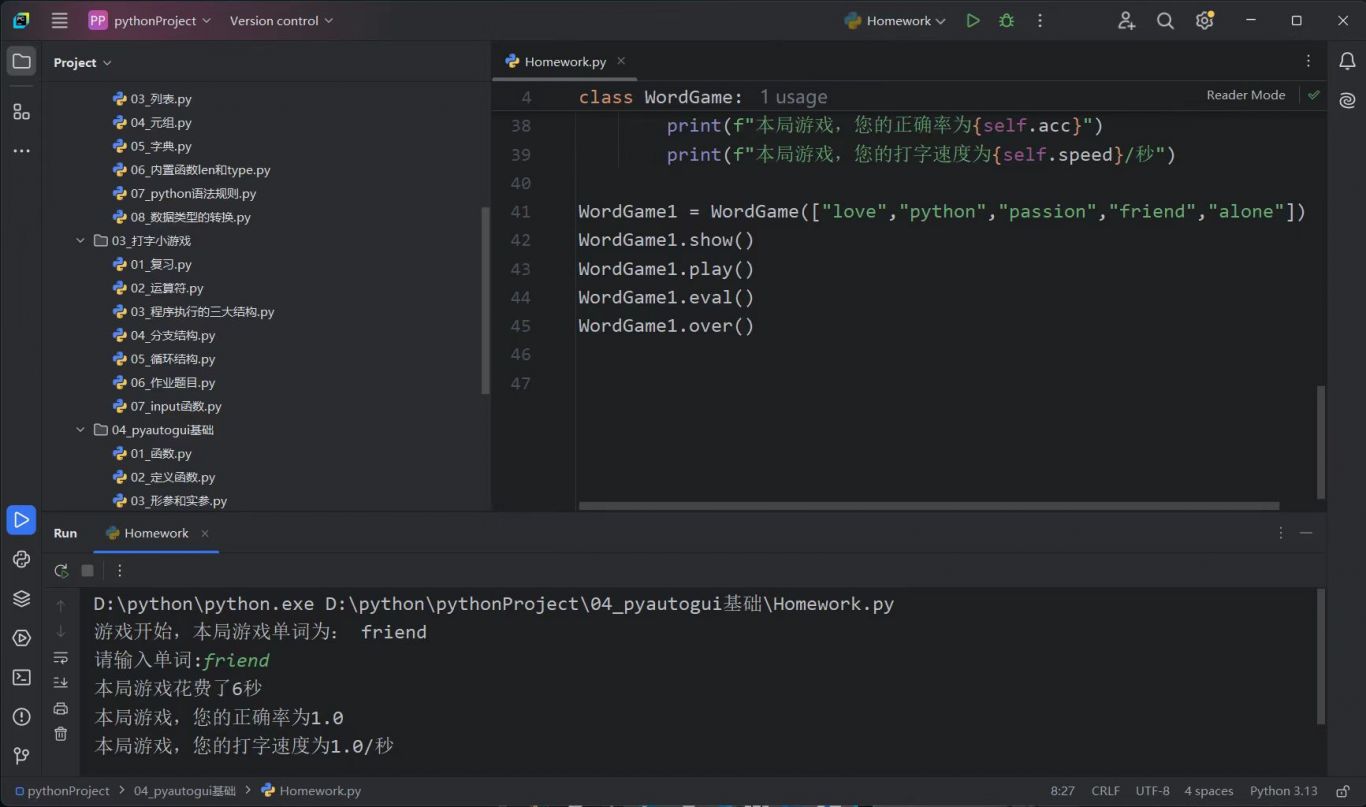Click editor horizontal scrollbar

click(x=928, y=505)
